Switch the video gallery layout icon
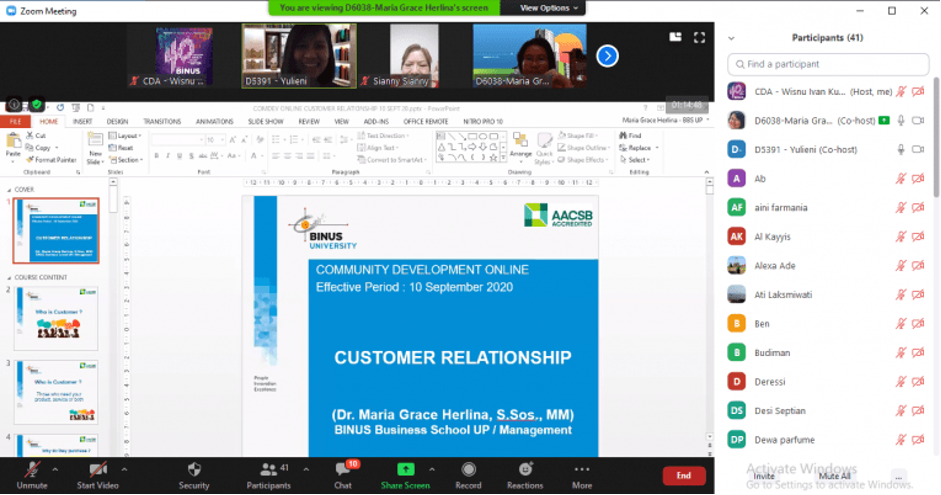The width and height of the screenshot is (941, 495). point(675,37)
